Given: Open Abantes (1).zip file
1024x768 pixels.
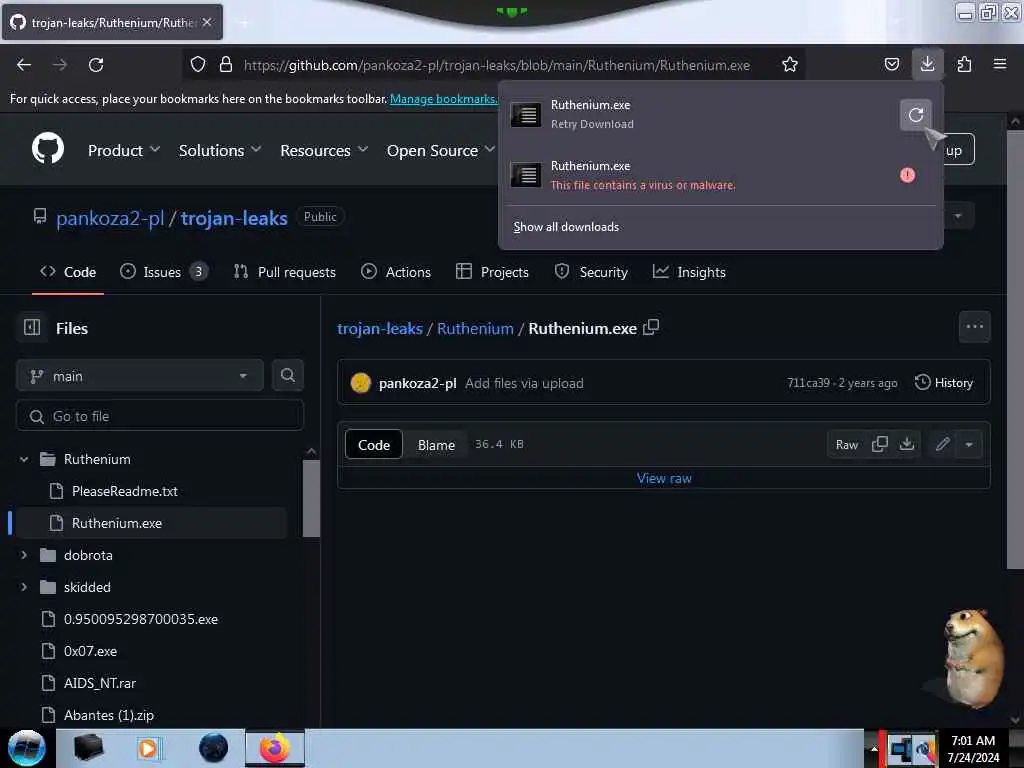Looking at the screenshot, I should click(108, 715).
